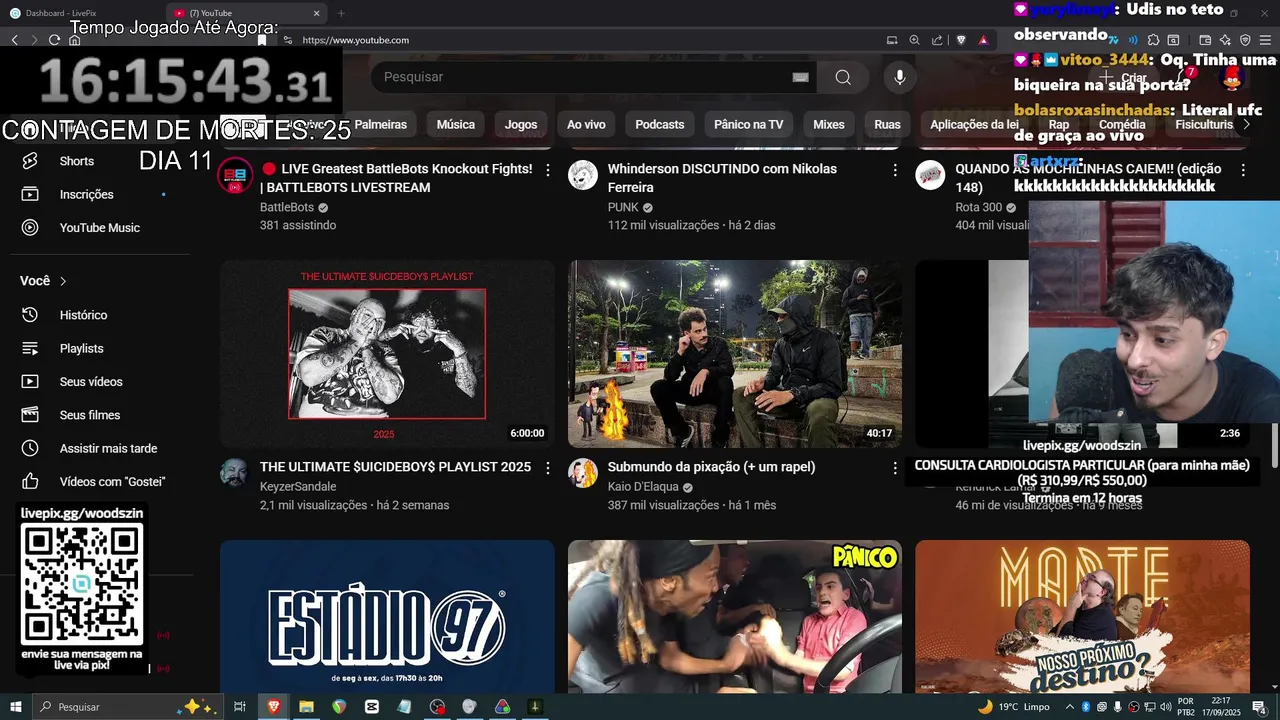Click the Brave Shields lion icon
The width and height of the screenshot is (1280, 720).
tap(961, 40)
